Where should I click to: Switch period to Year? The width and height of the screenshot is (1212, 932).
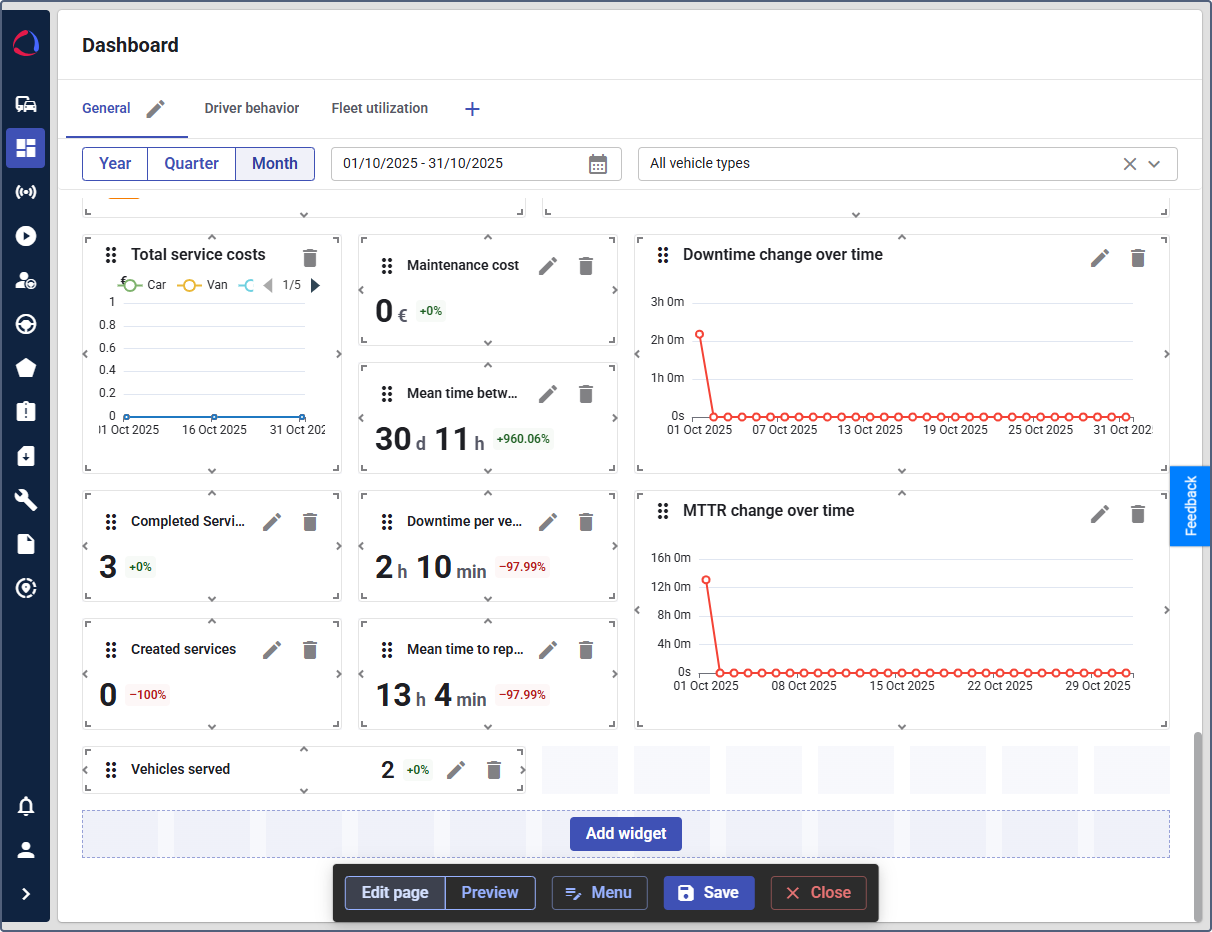click(x=115, y=164)
